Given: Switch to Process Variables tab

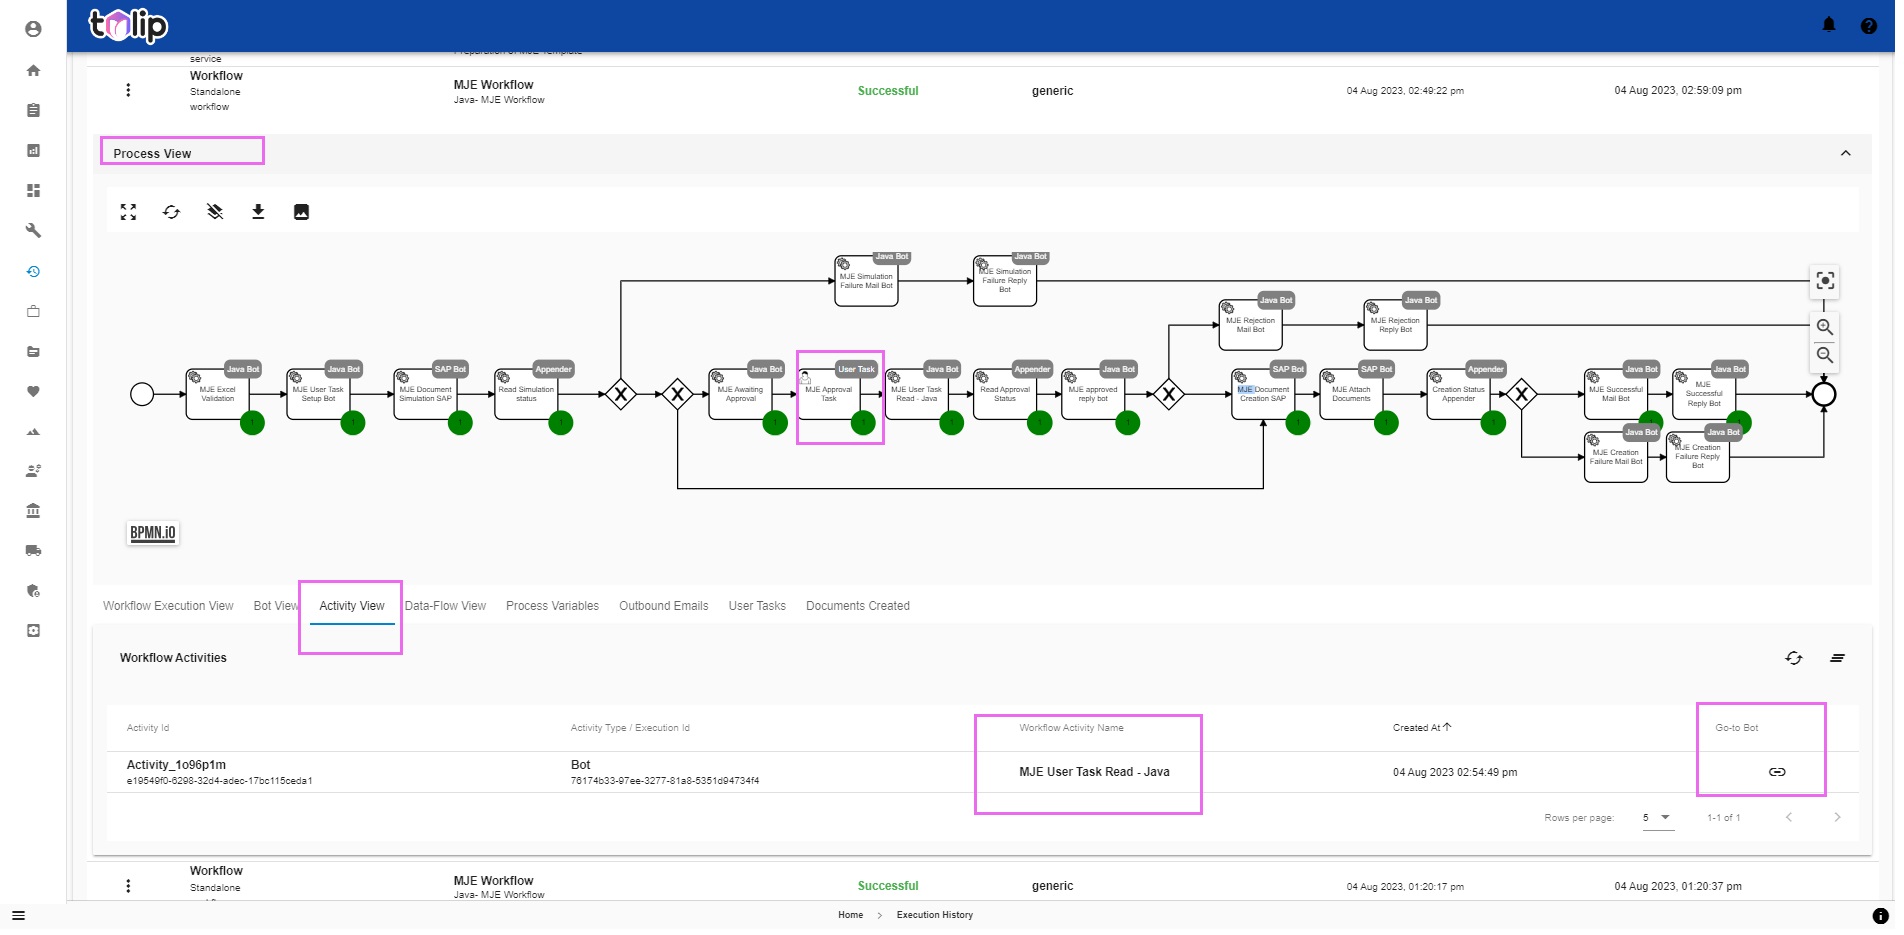Looking at the screenshot, I should coord(552,606).
